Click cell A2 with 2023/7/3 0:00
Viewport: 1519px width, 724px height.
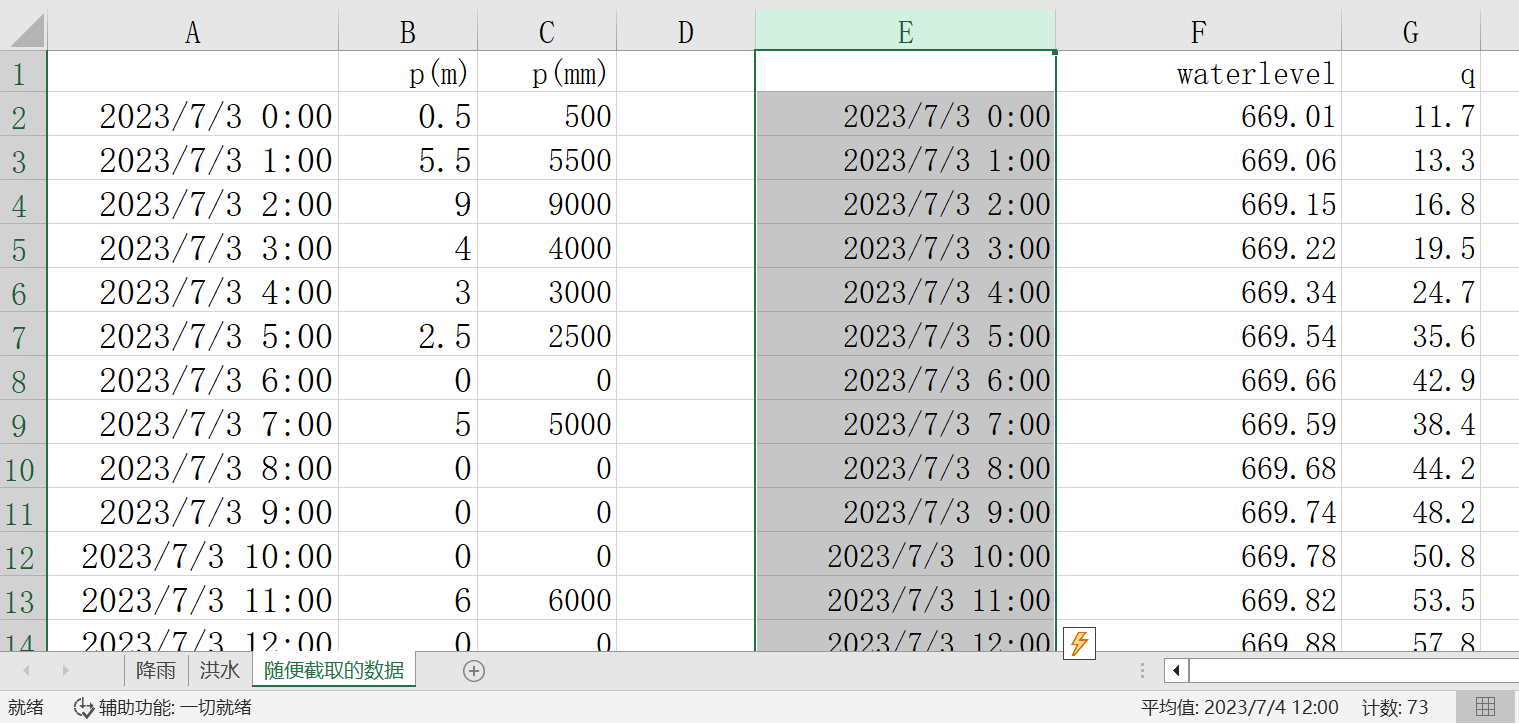(193, 116)
